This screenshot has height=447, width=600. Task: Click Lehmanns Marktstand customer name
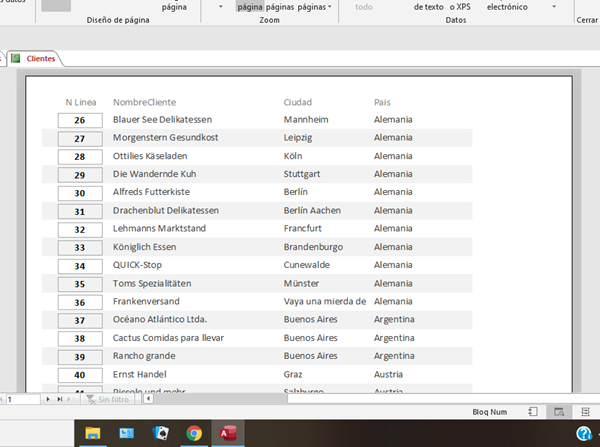[159, 228]
